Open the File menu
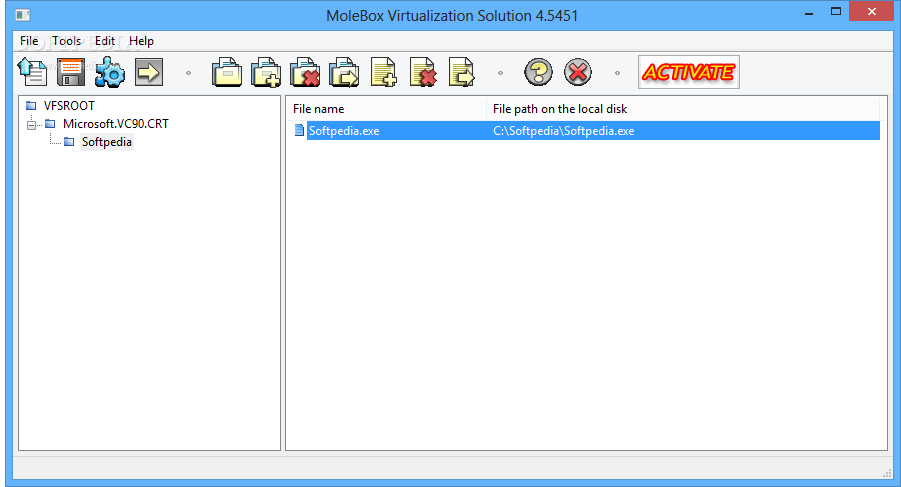 29,41
